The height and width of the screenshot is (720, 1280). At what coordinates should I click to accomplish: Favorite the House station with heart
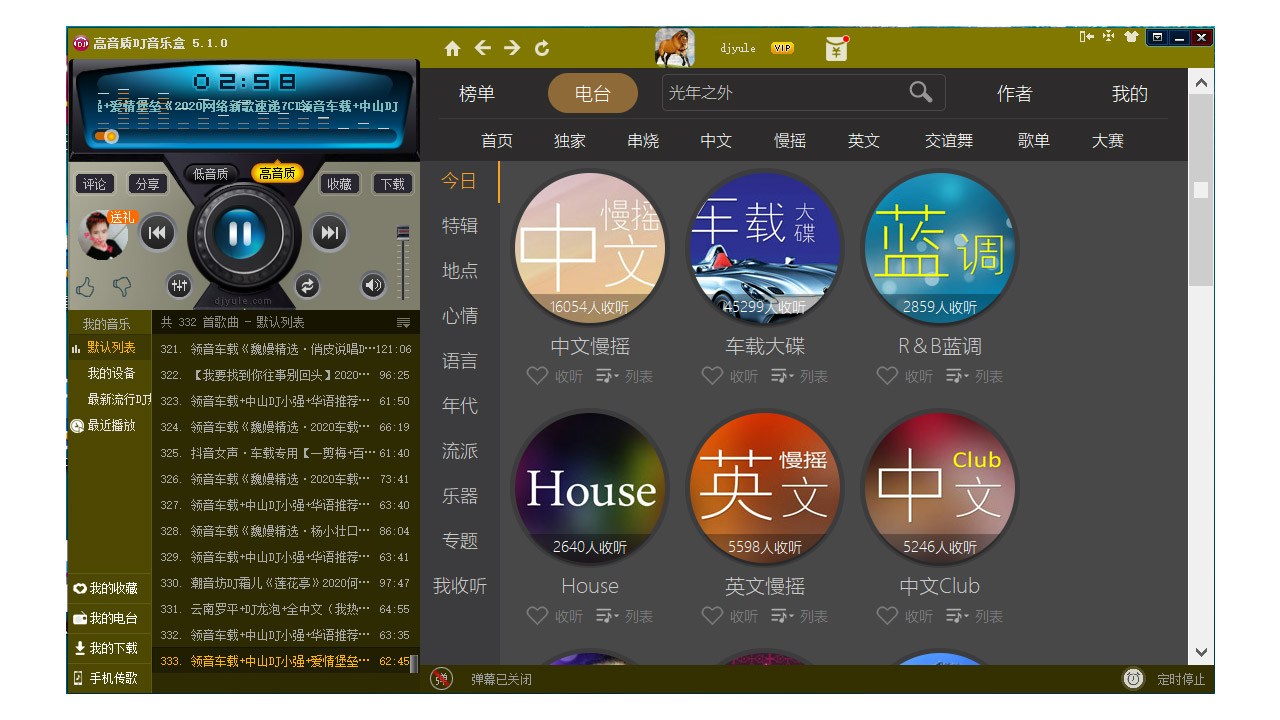(537, 616)
